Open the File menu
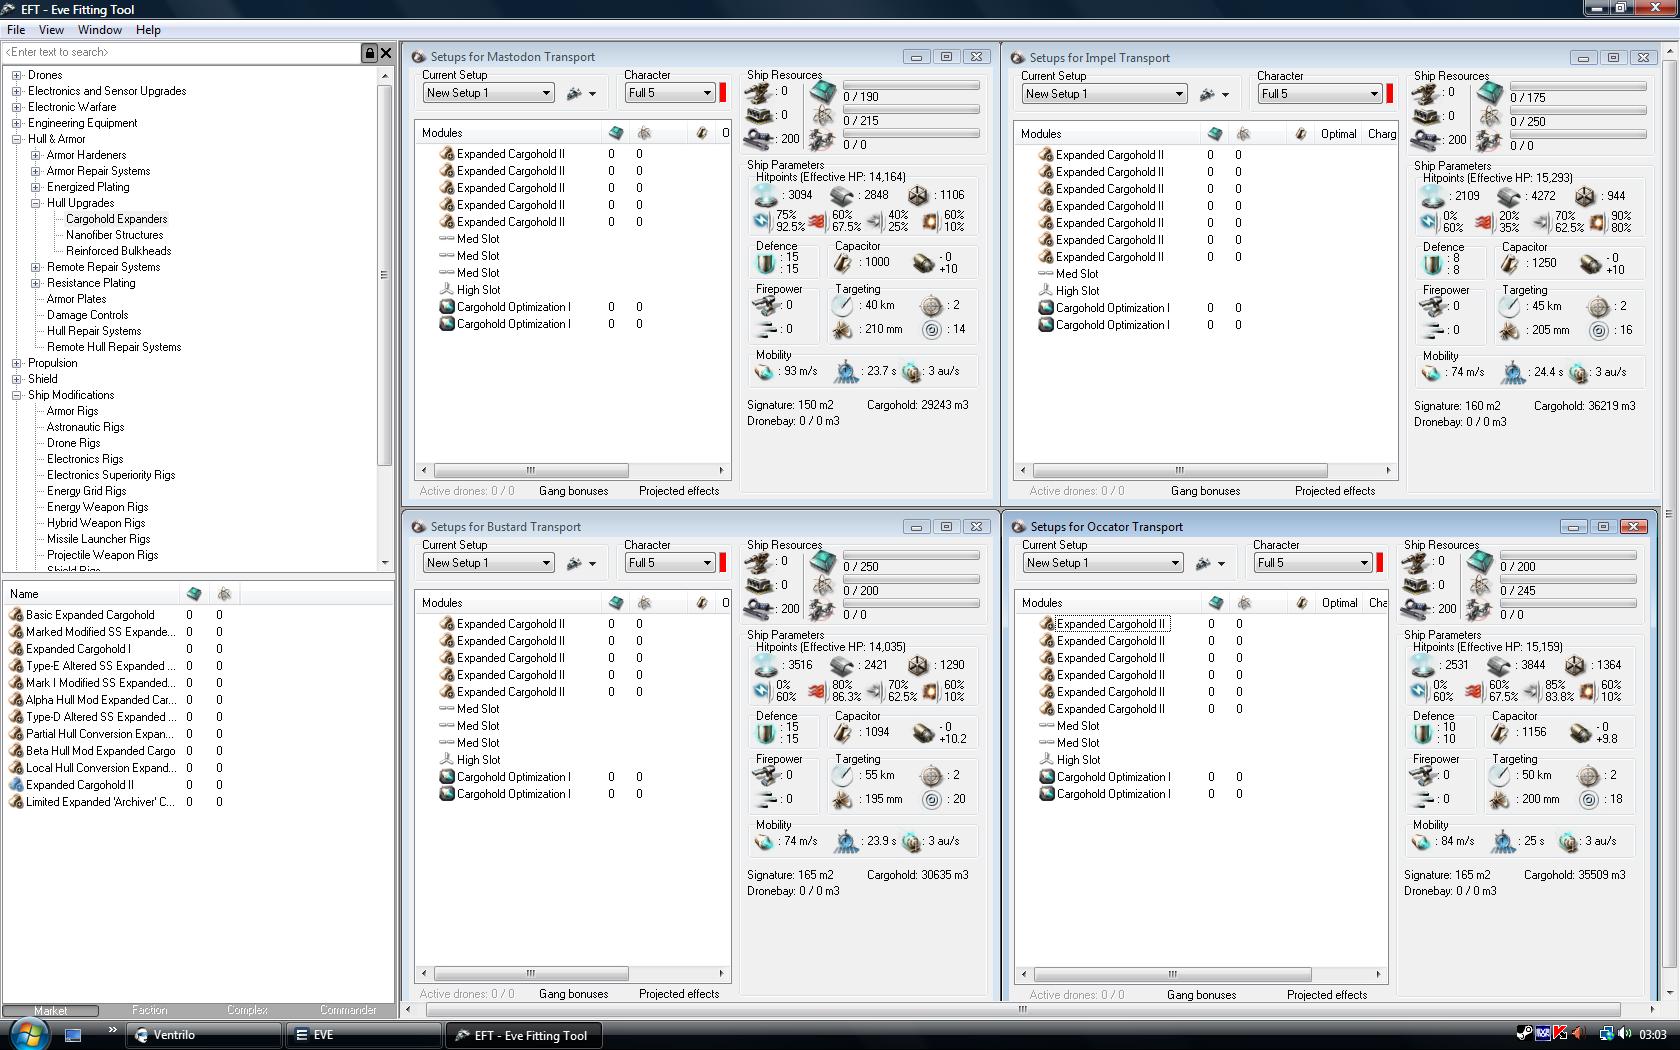This screenshot has width=1680, height=1050. pyautogui.click(x=16, y=30)
